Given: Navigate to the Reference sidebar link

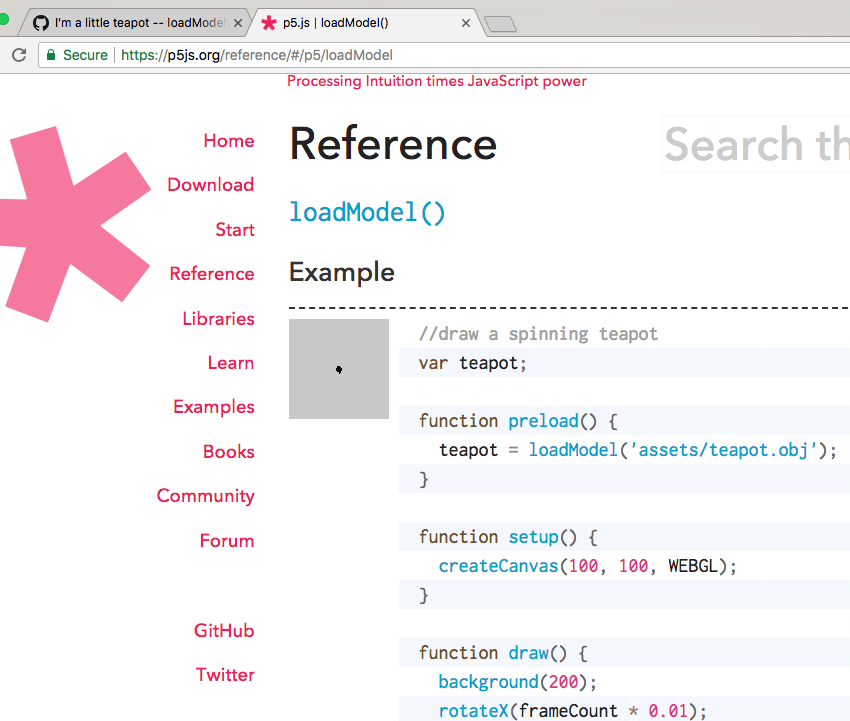Looking at the screenshot, I should point(211,273).
